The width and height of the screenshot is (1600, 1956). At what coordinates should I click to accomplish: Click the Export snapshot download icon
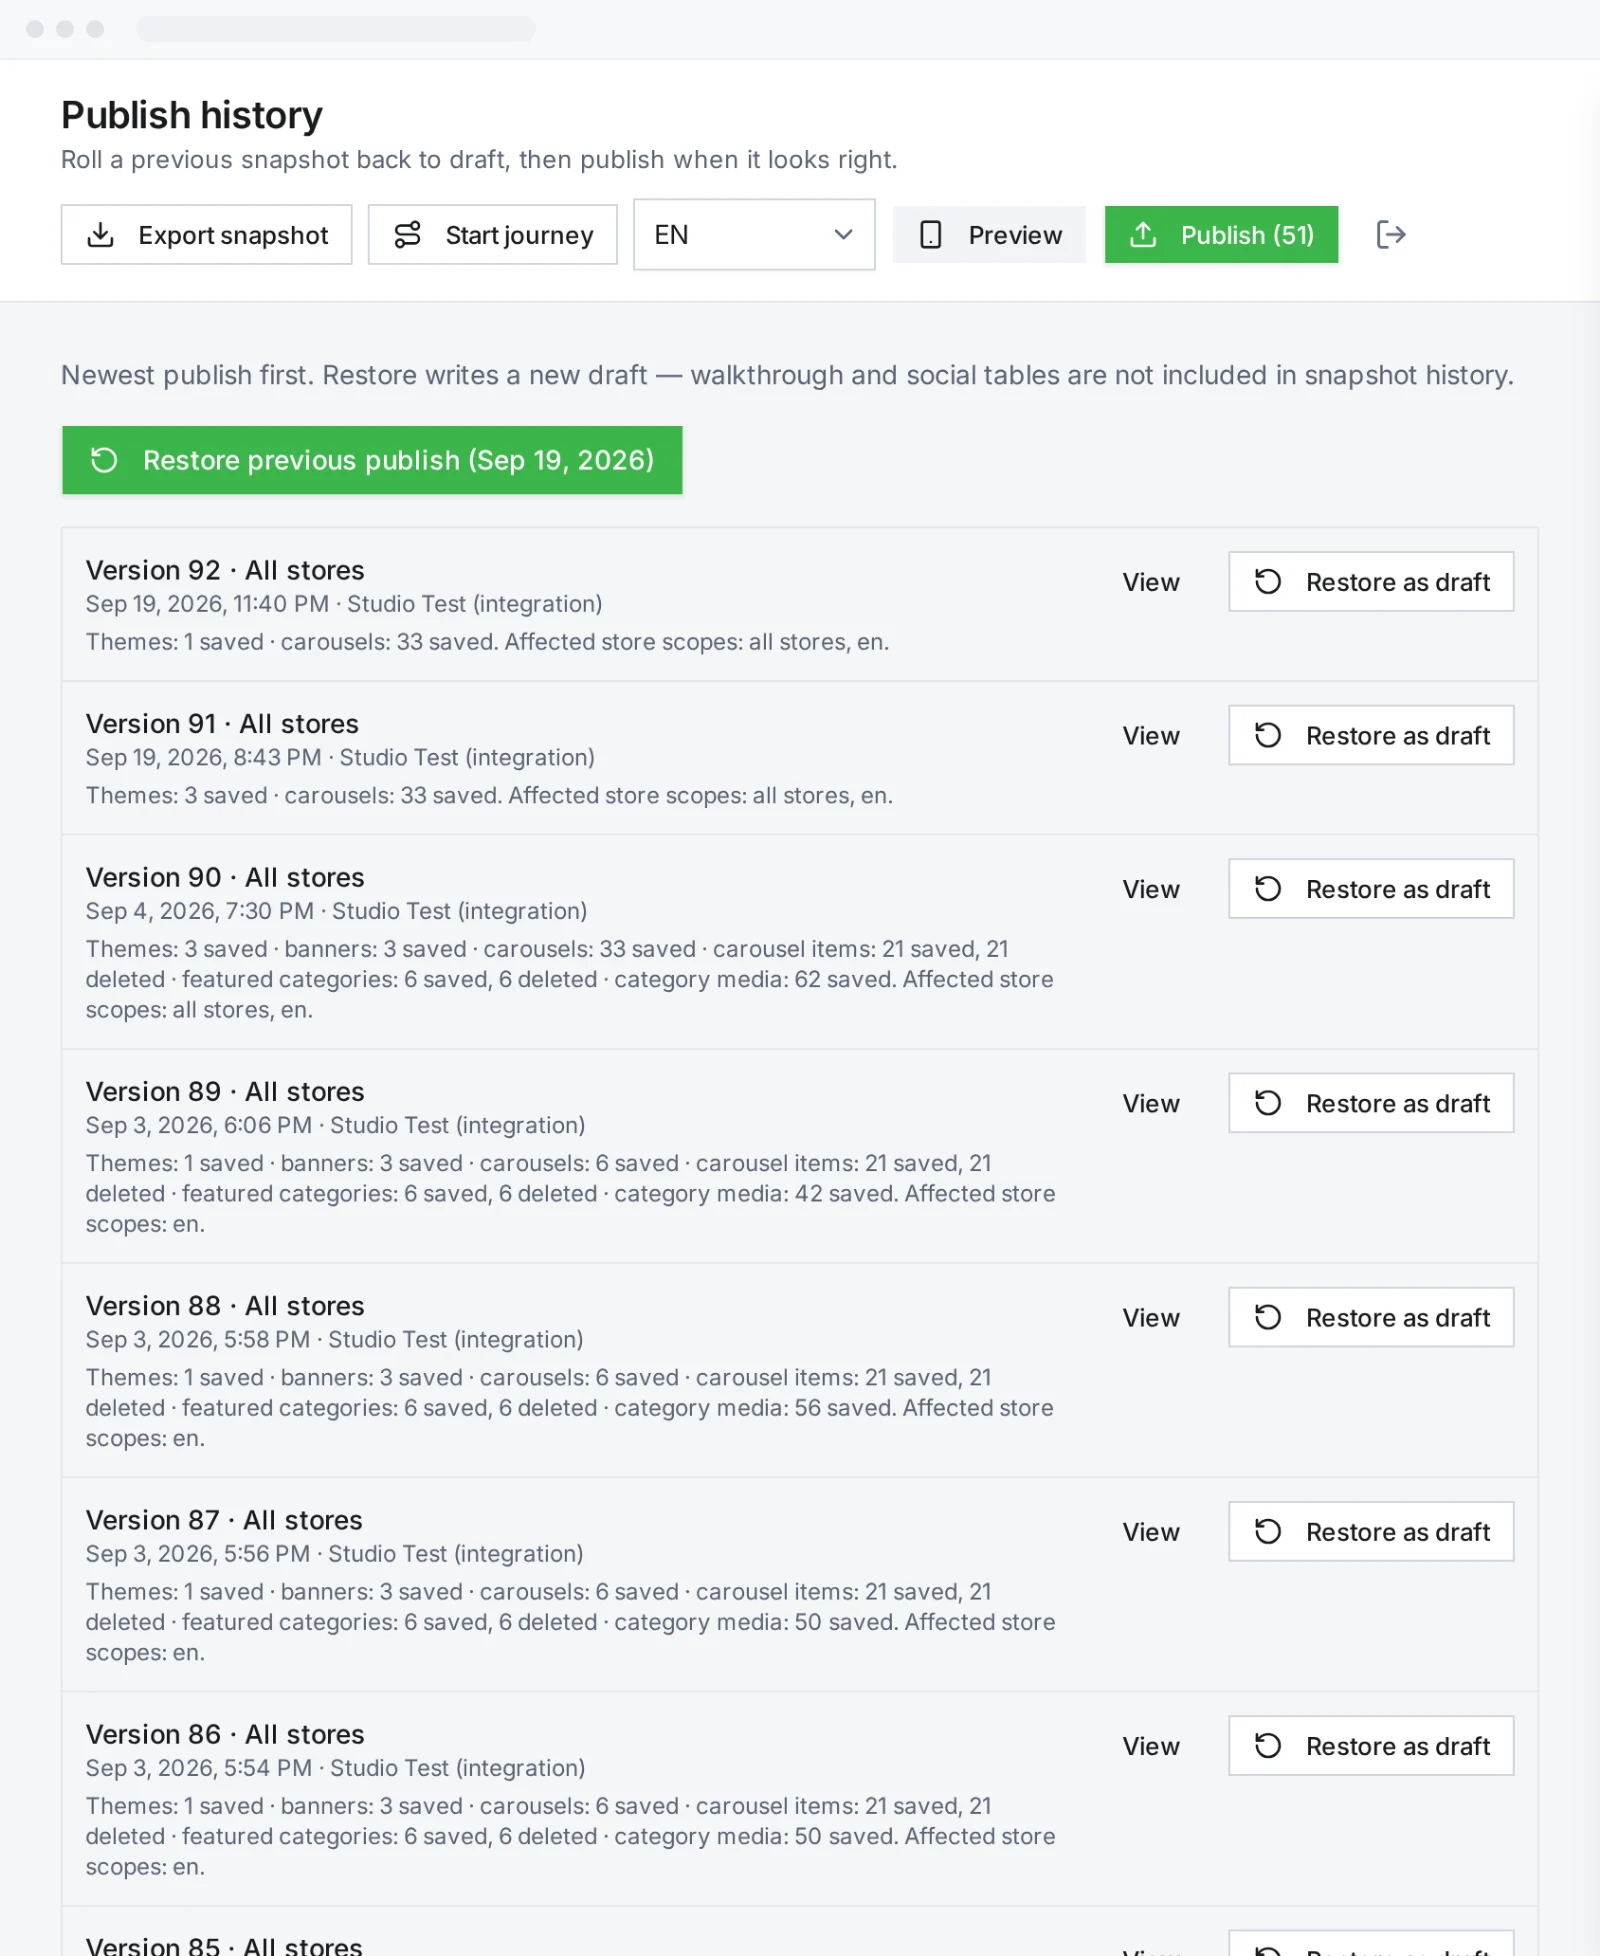coord(101,235)
